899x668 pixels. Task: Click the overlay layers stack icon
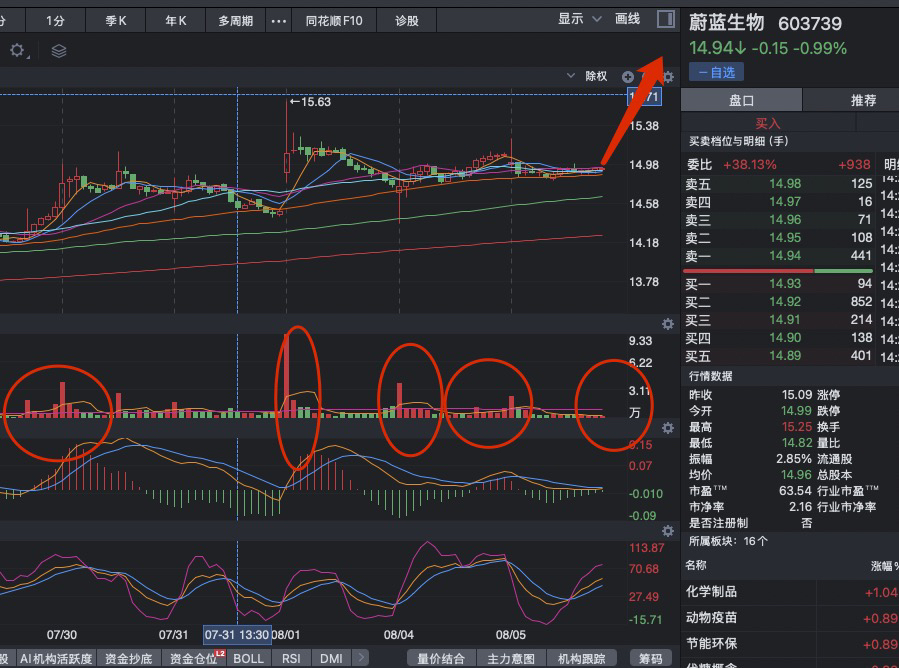58,51
